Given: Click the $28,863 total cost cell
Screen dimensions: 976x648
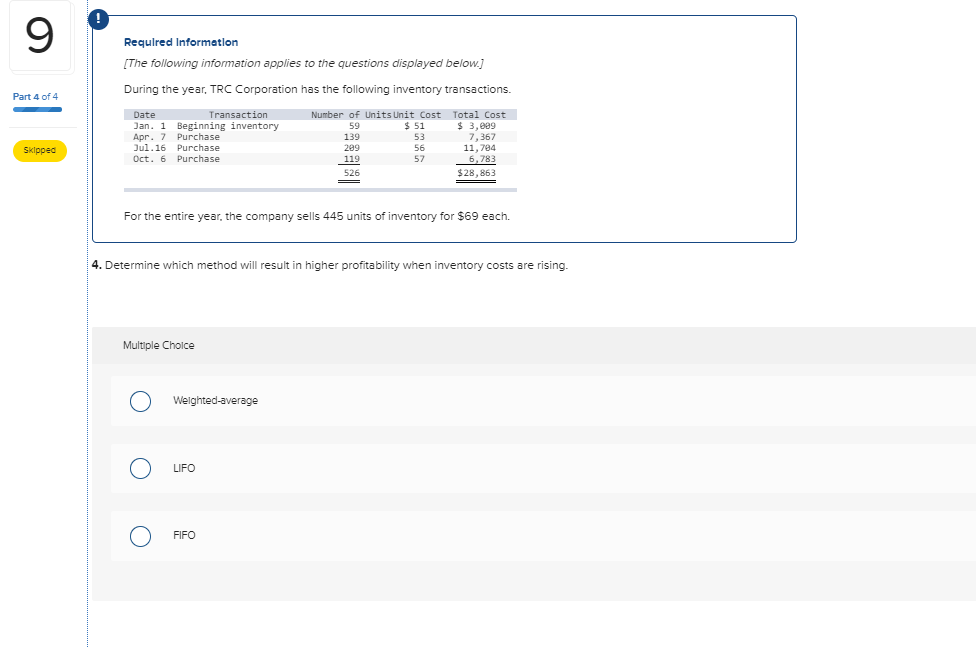Looking at the screenshot, I should tap(476, 173).
